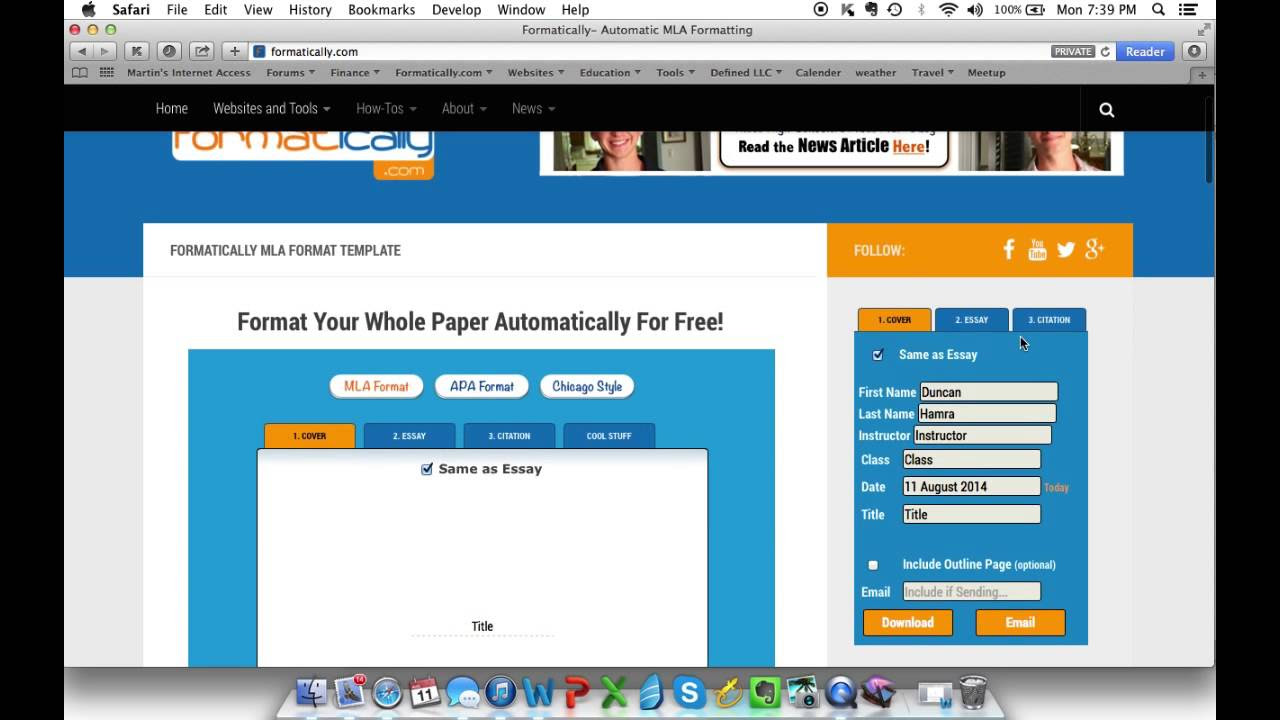Open the Education bookmarks folder
The image size is (1280, 720).
[x=610, y=73]
